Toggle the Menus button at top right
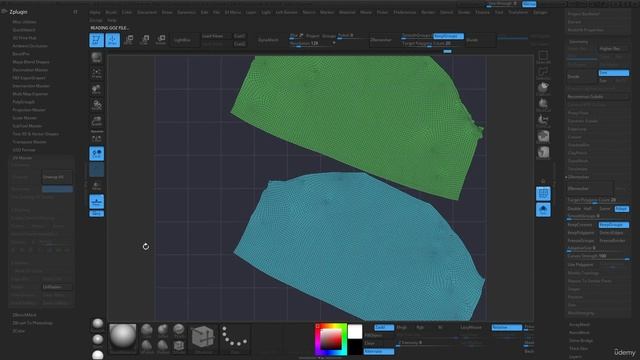640x360 pixels. [529, 4]
